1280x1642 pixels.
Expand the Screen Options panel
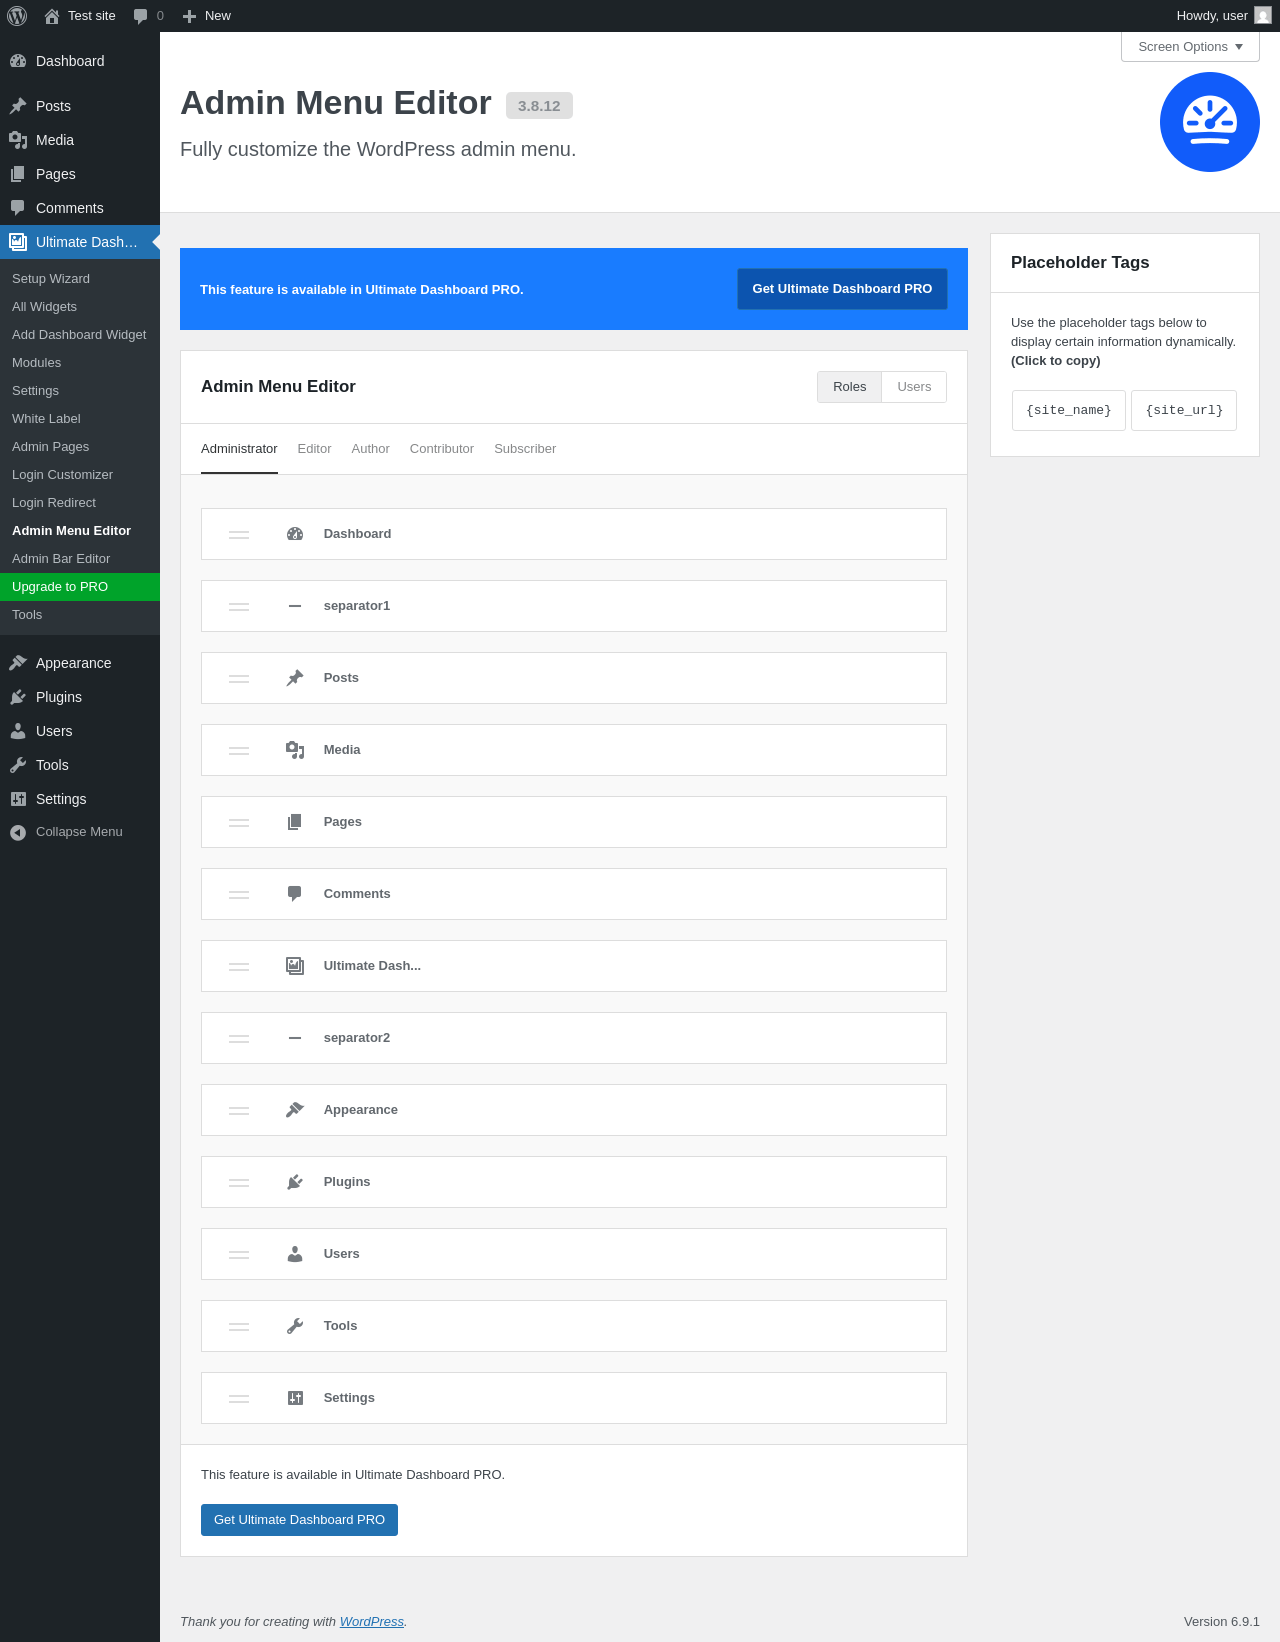point(1190,47)
